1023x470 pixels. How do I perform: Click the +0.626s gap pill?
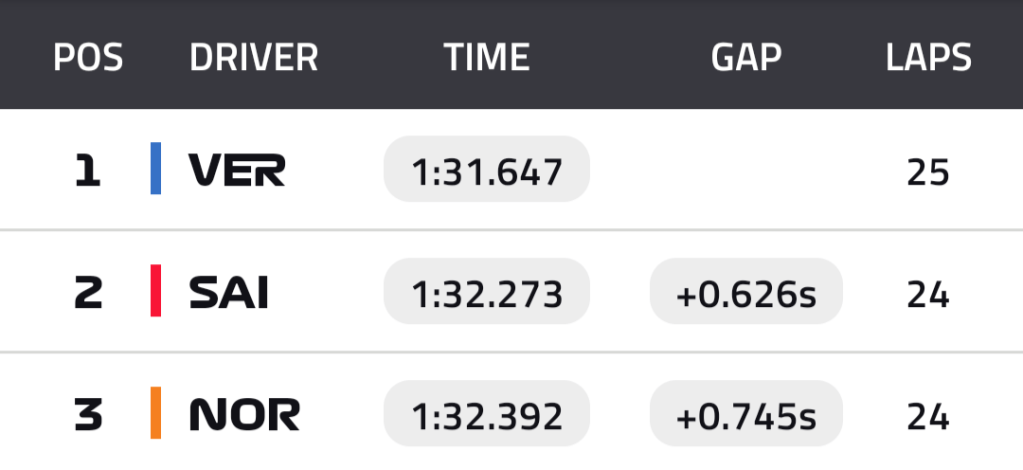point(746,292)
